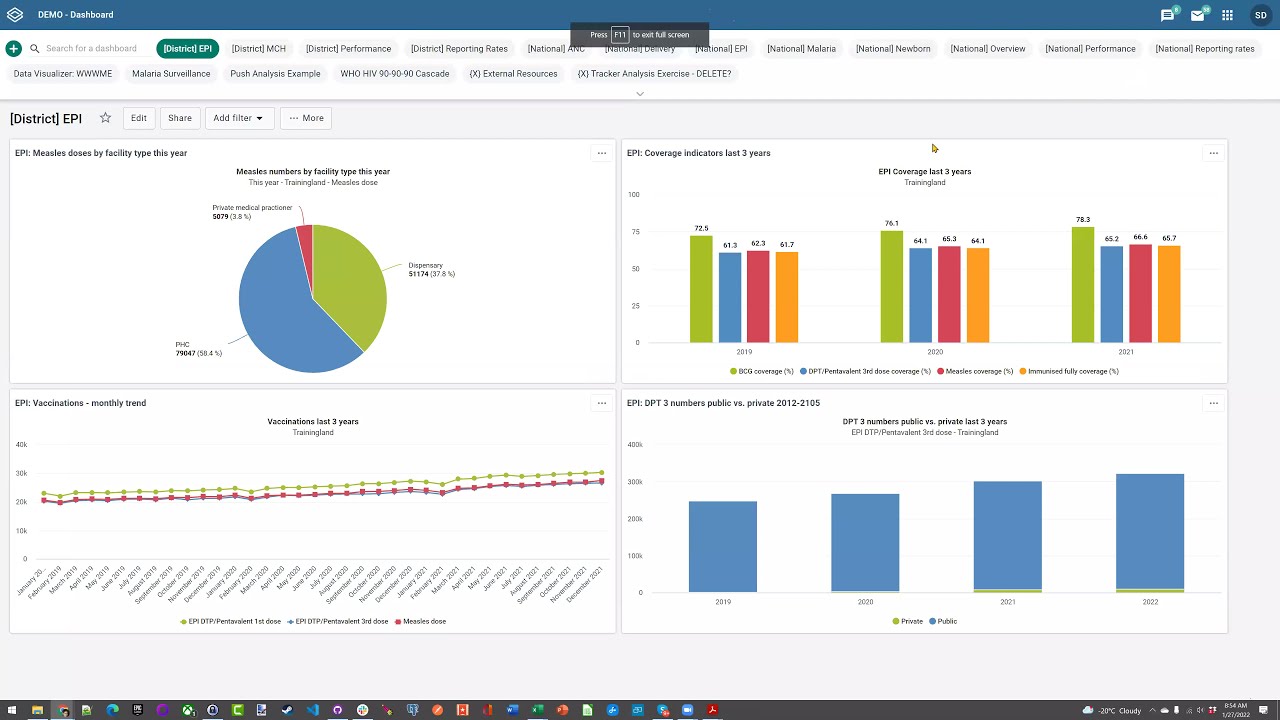
Task: Toggle the Measles doses legend in the trend chart
Action: pyautogui.click(x=420, y=621)
